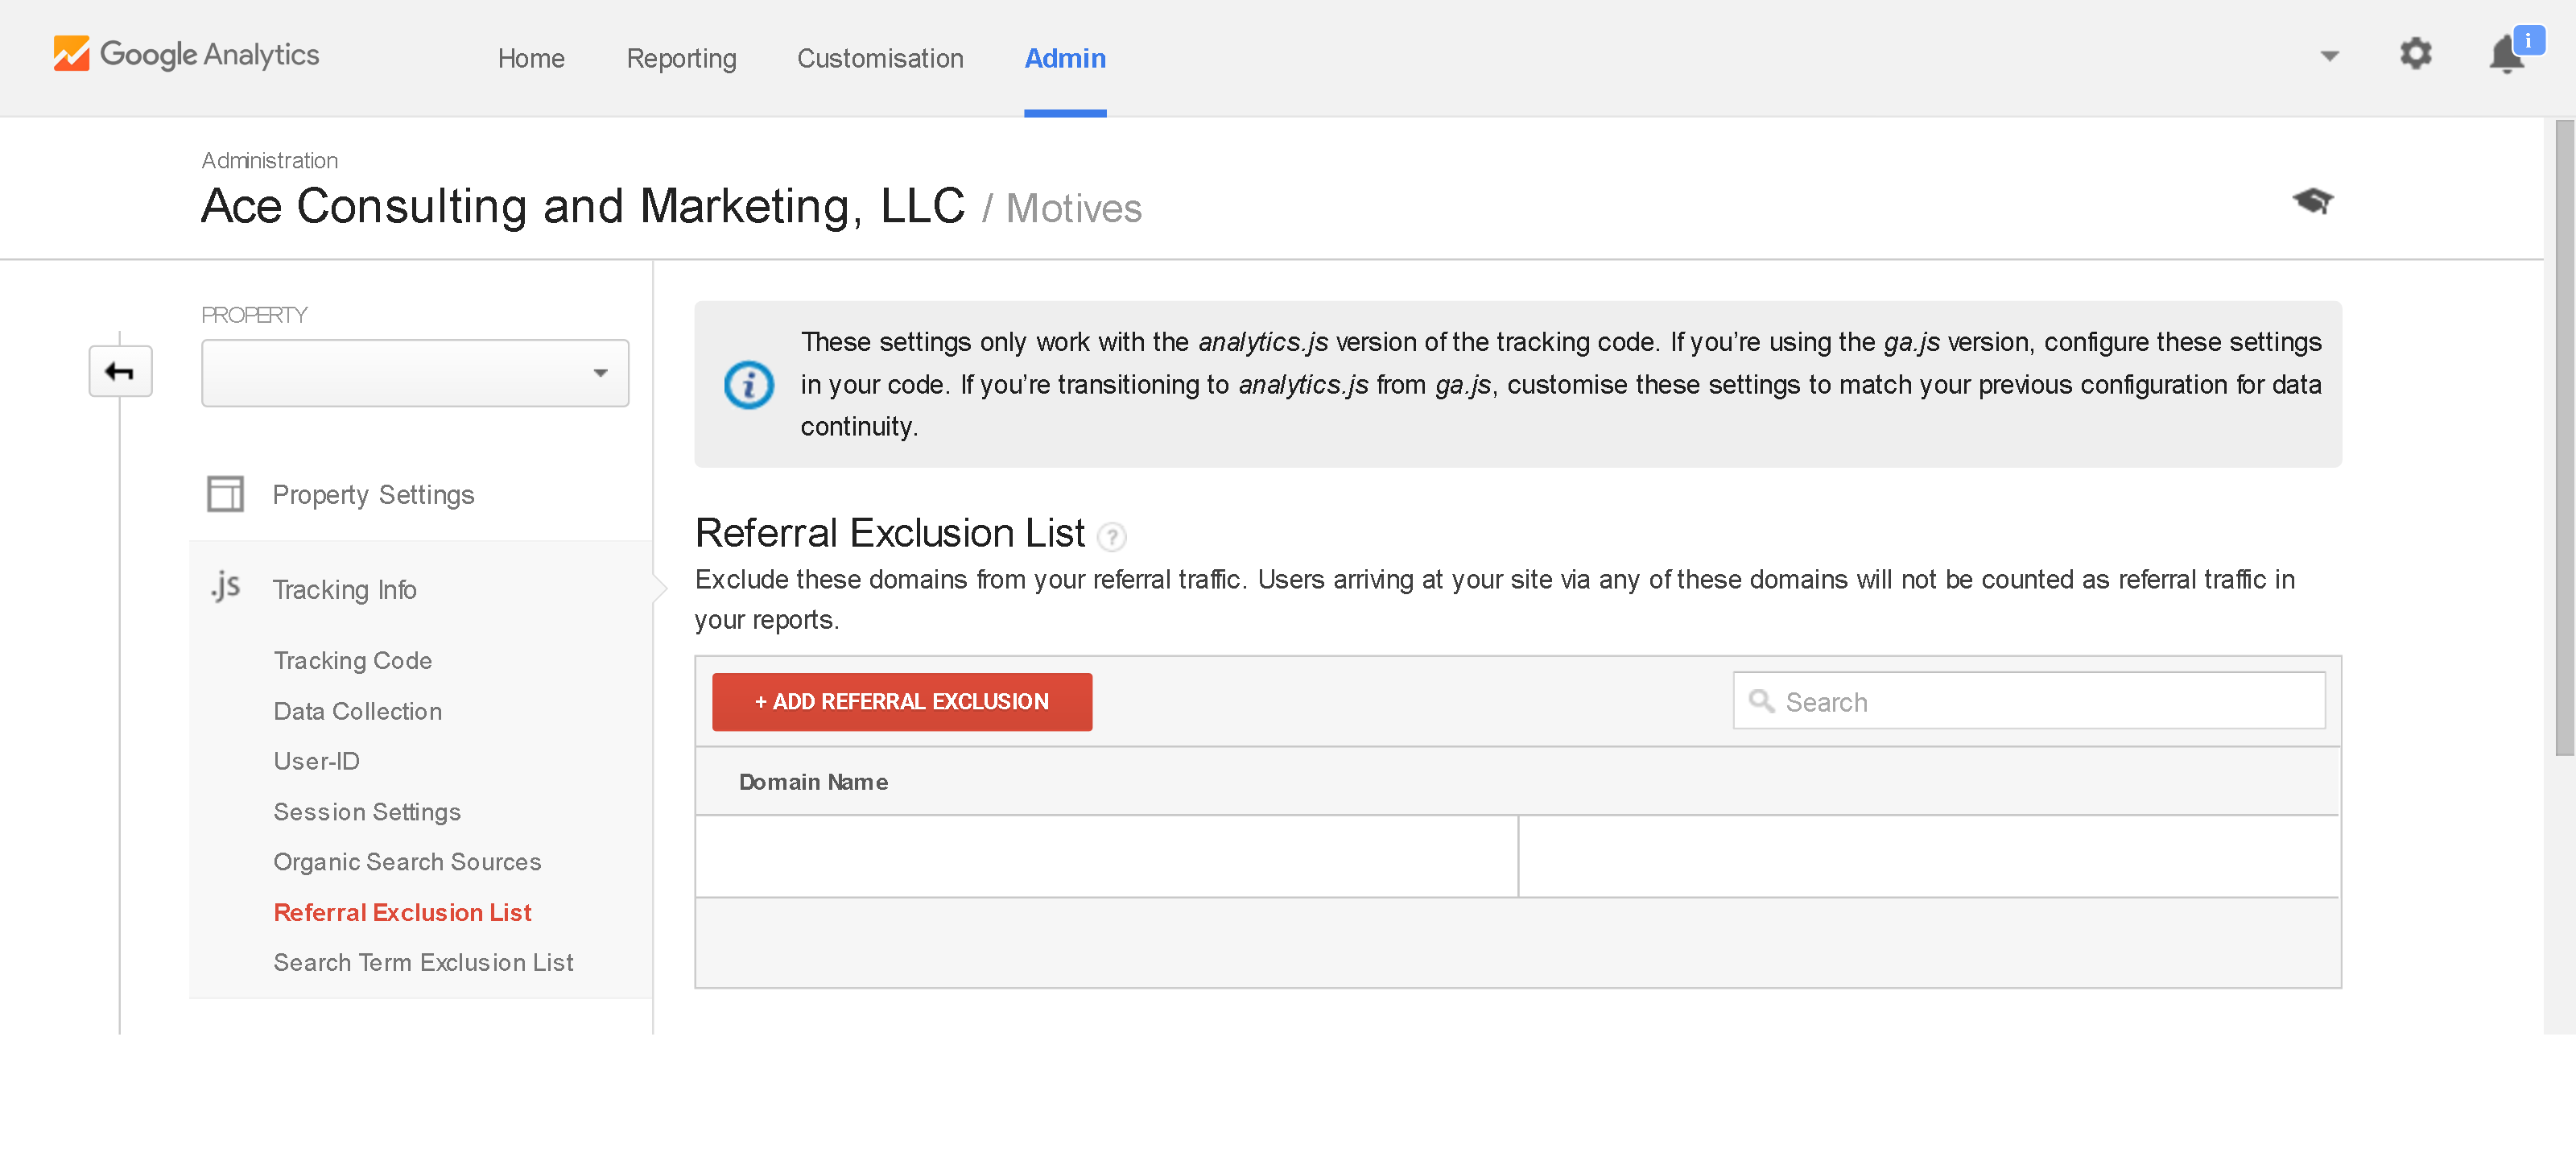The height and width of the screenshot is (1169, 2576).
Task: Expand the account dropdown arrow in header
Action: (2329, 56)
